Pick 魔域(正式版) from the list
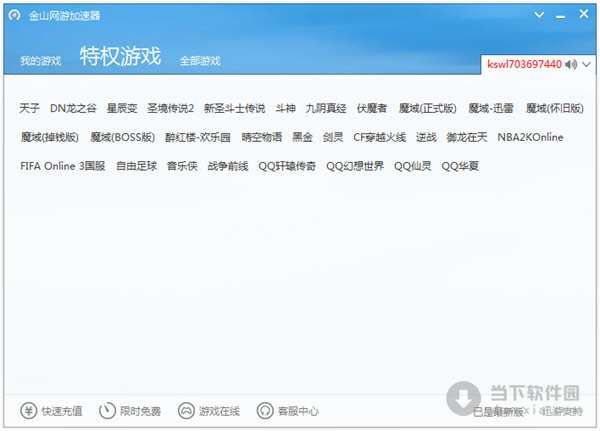 tap(427, 108)
